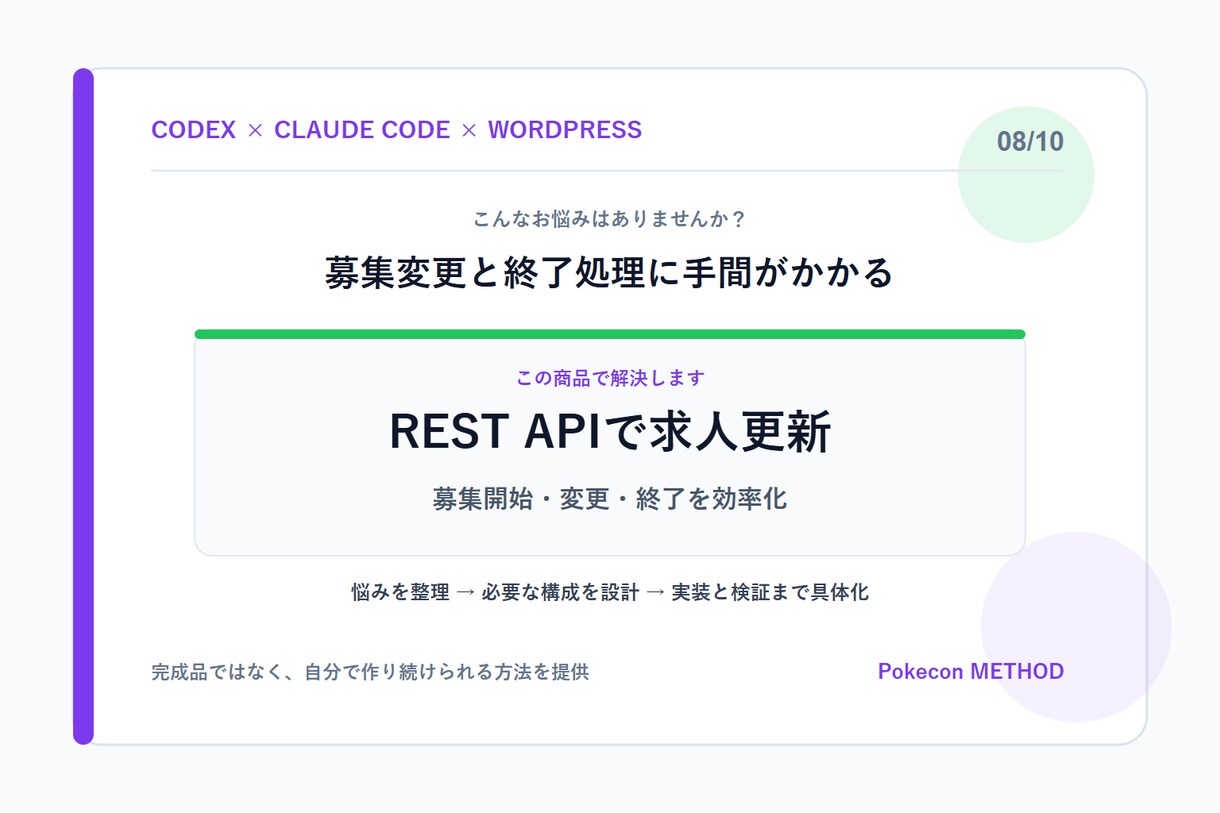Click the question "こんなお悩みはありませんか？"
Viewport: 1220px width, 813px height.
pyautogui.click(x=610, y=218)
